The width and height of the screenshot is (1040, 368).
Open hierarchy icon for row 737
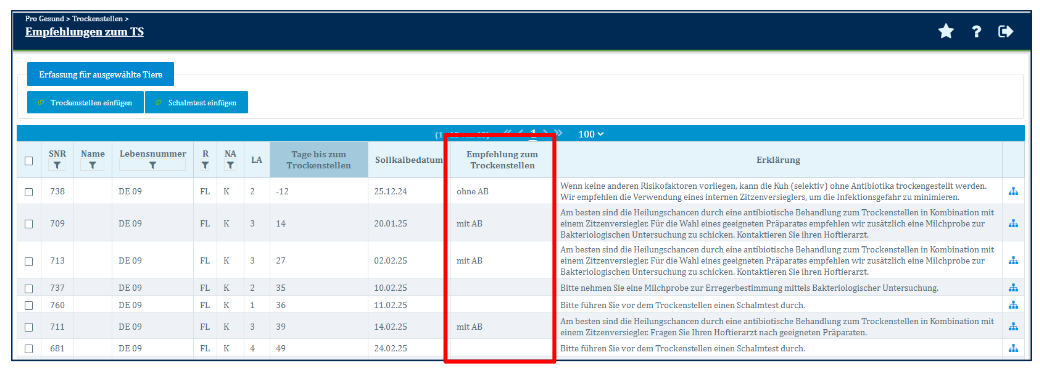1013,288
